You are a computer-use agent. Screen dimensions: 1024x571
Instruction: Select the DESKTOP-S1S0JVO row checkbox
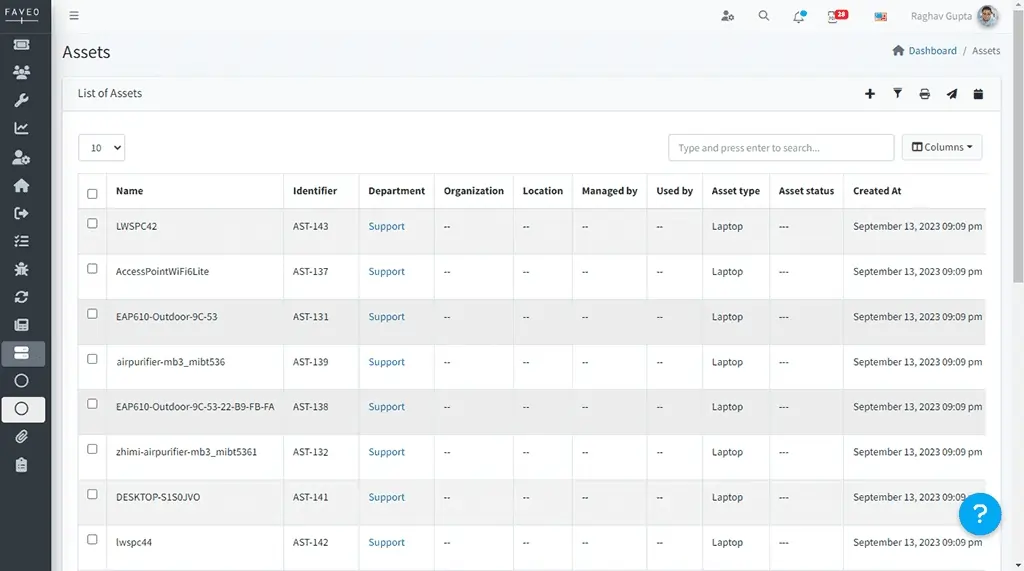coord(92,495)
